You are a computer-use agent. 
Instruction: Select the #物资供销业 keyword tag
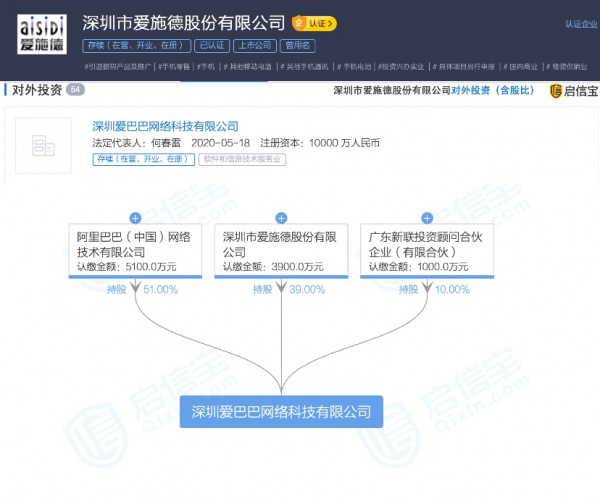point(567,67)
